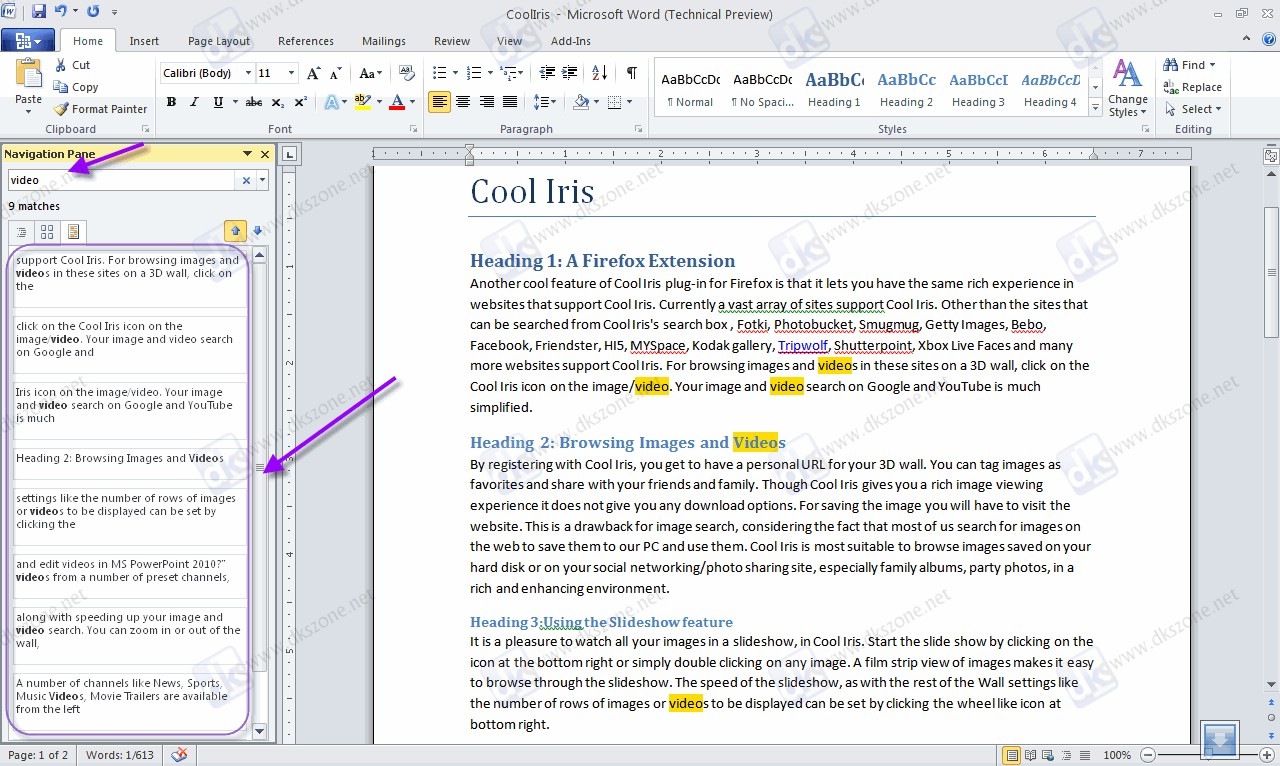Image resolution: width=1280 pixels, height=766 pixels.
Task: Open Line Spacing options
Action: [545, 102]
